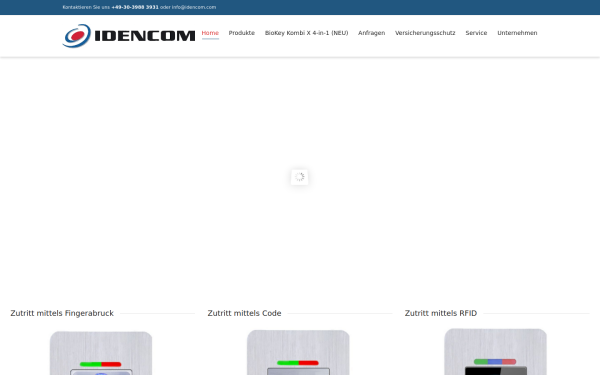Select heading Zutritt mittels Fingerabruck
The height and width of the screenshot is (375, 600).
tap(62, 313)
